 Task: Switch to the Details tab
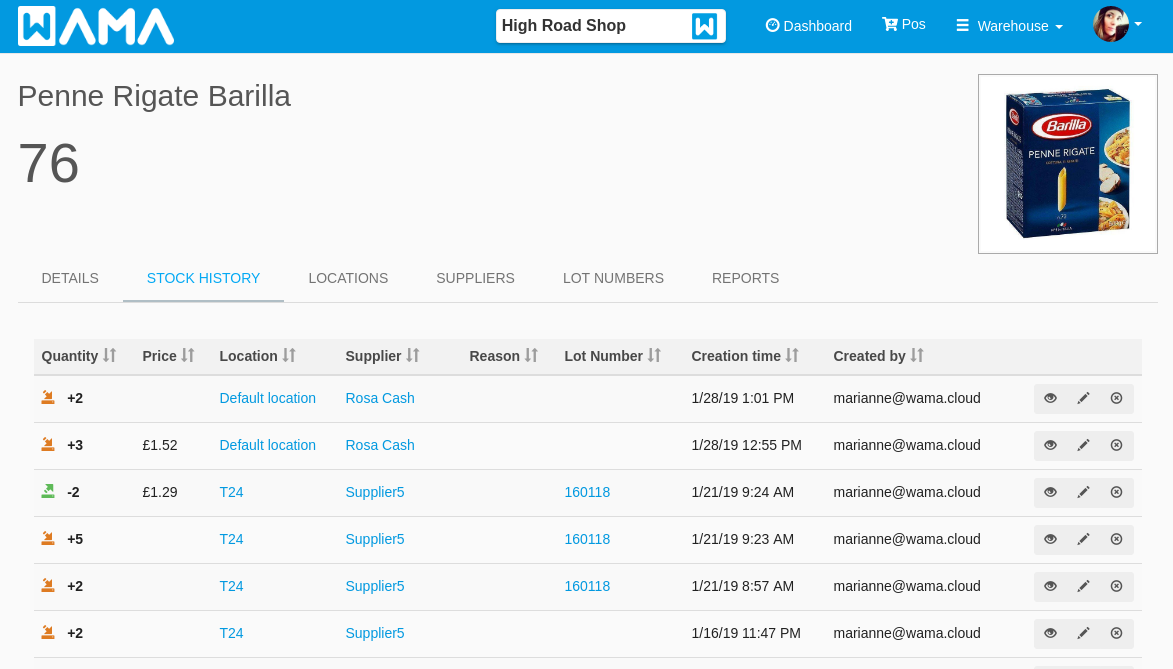click(x=70, y=278)
